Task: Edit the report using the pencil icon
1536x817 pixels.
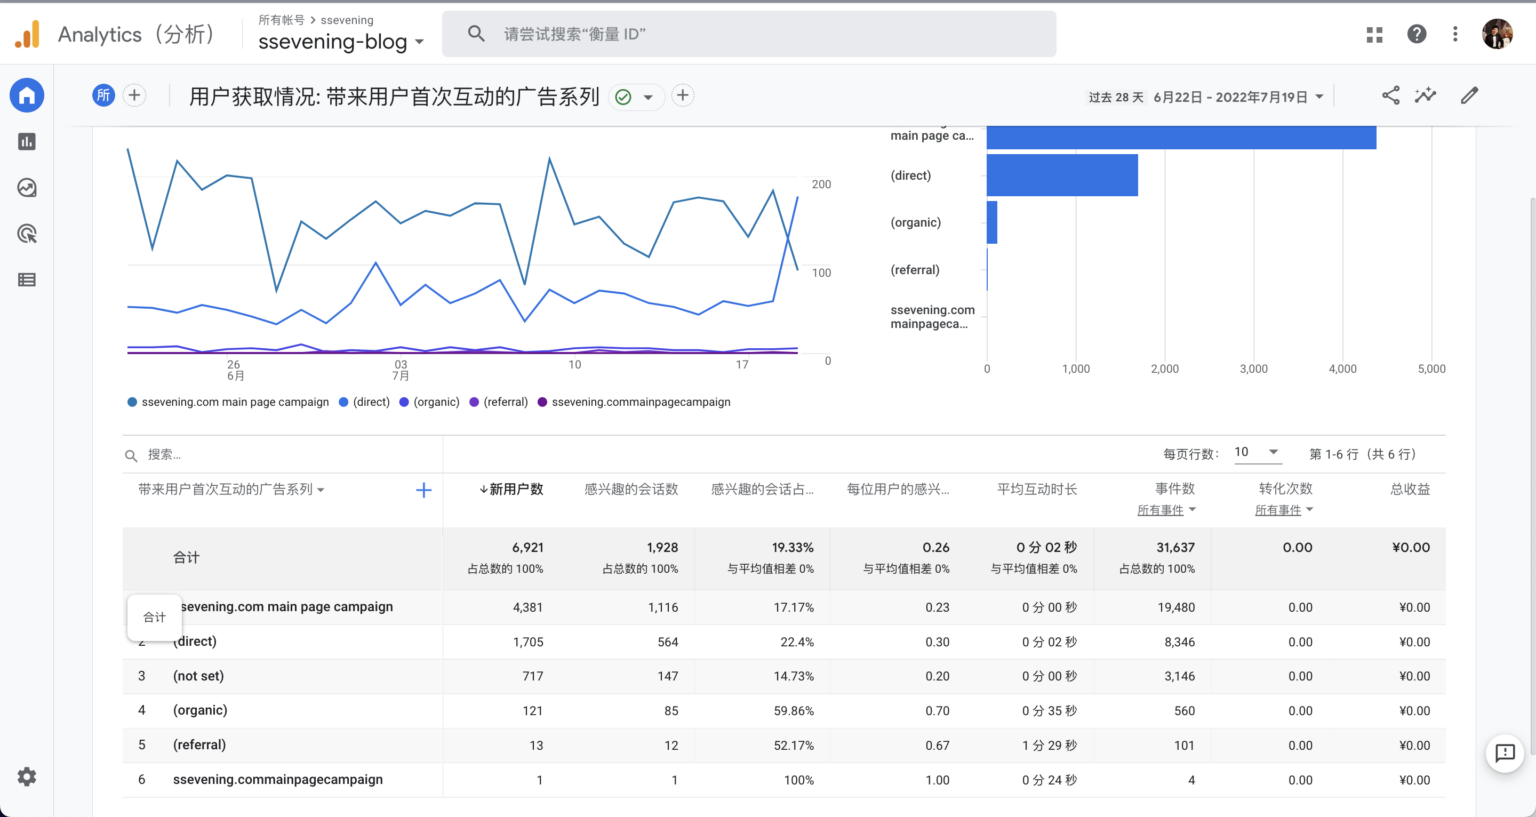Action: tap(1469, 95)
